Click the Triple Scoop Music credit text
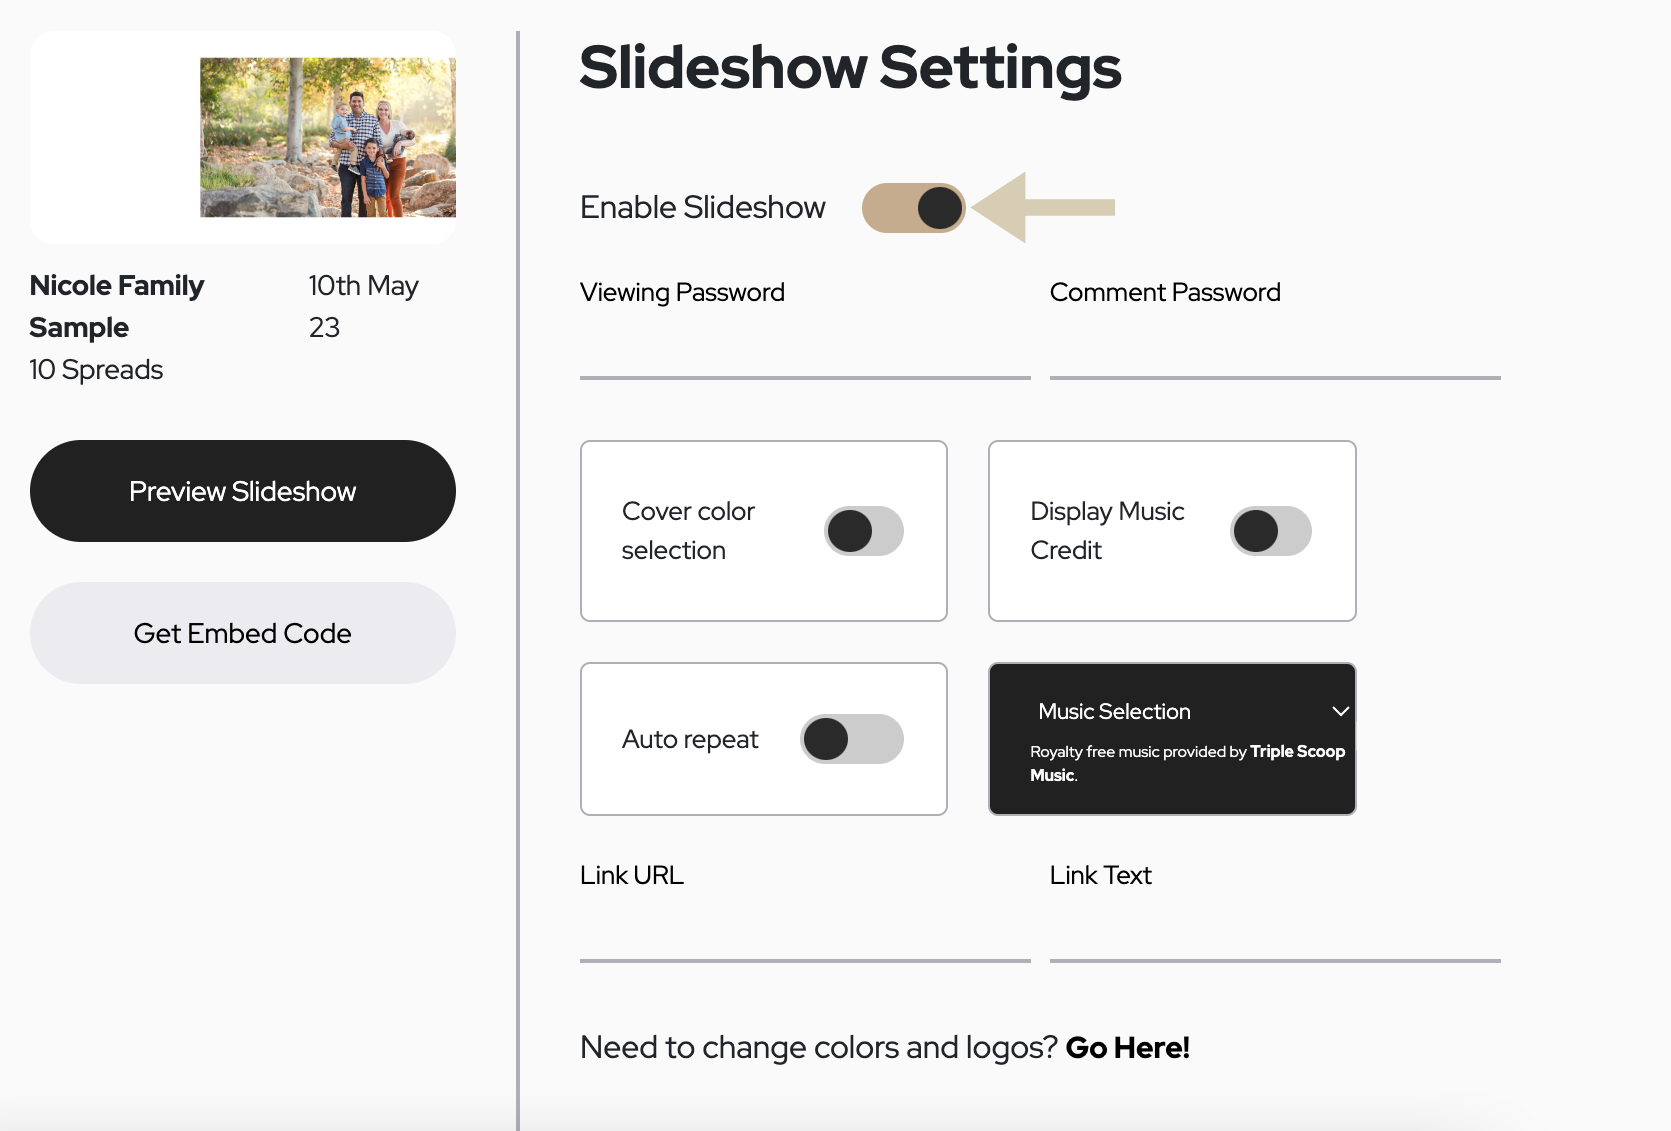 click(x=1187, y=763)
